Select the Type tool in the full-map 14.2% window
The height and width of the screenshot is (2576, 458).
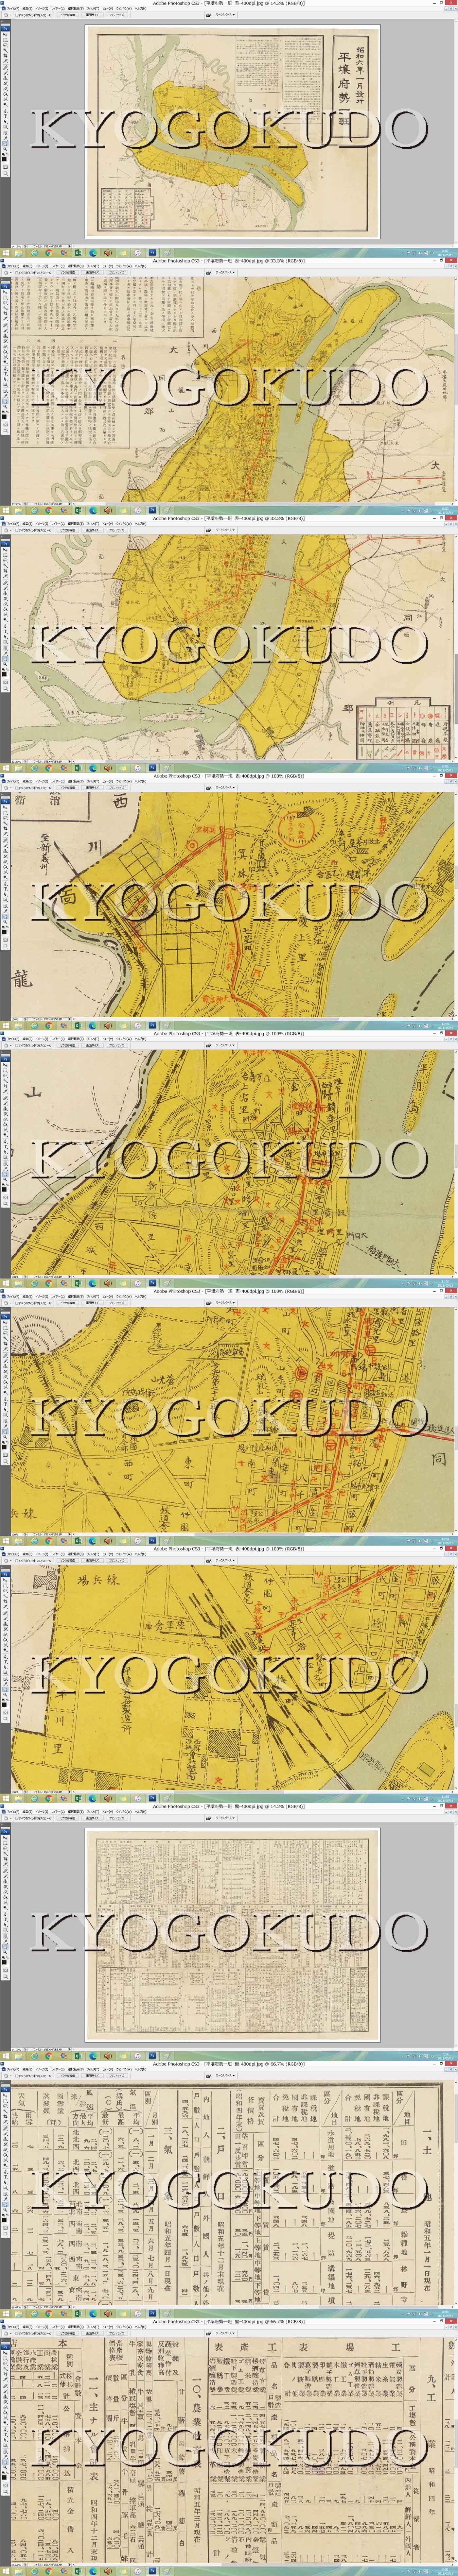click(5, 116)
